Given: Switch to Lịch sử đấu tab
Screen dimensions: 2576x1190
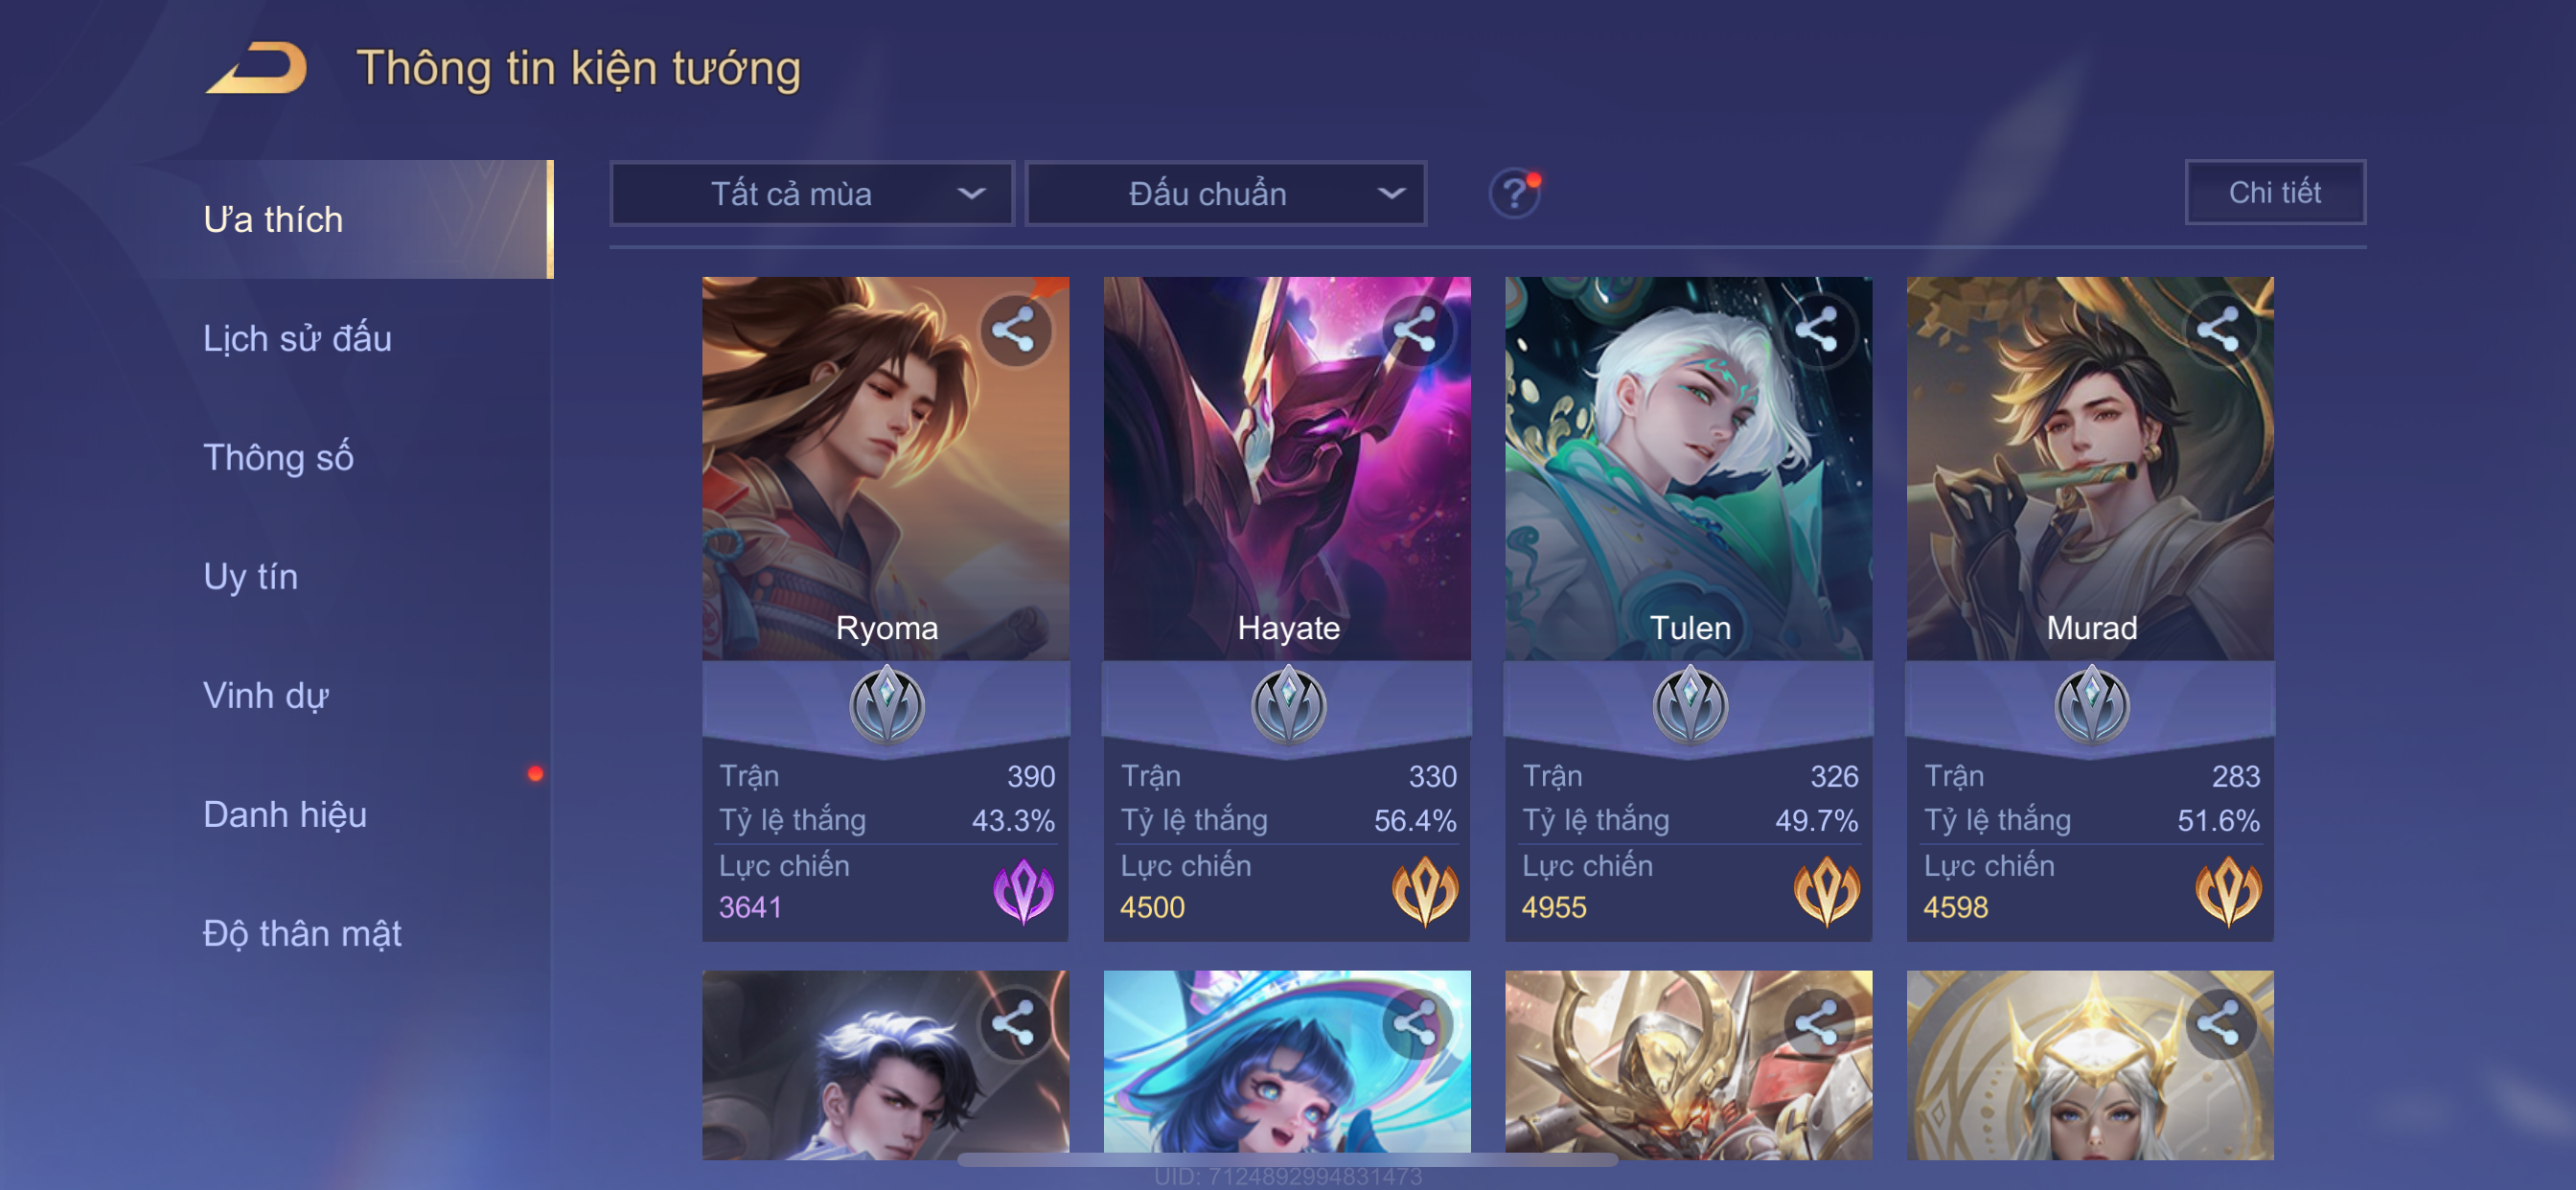Looking at the screenshot, I should coord(297,338).
